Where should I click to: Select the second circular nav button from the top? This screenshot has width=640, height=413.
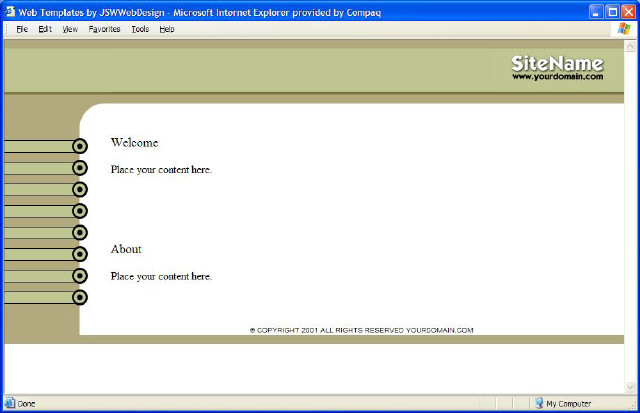(x=80, y=168)
